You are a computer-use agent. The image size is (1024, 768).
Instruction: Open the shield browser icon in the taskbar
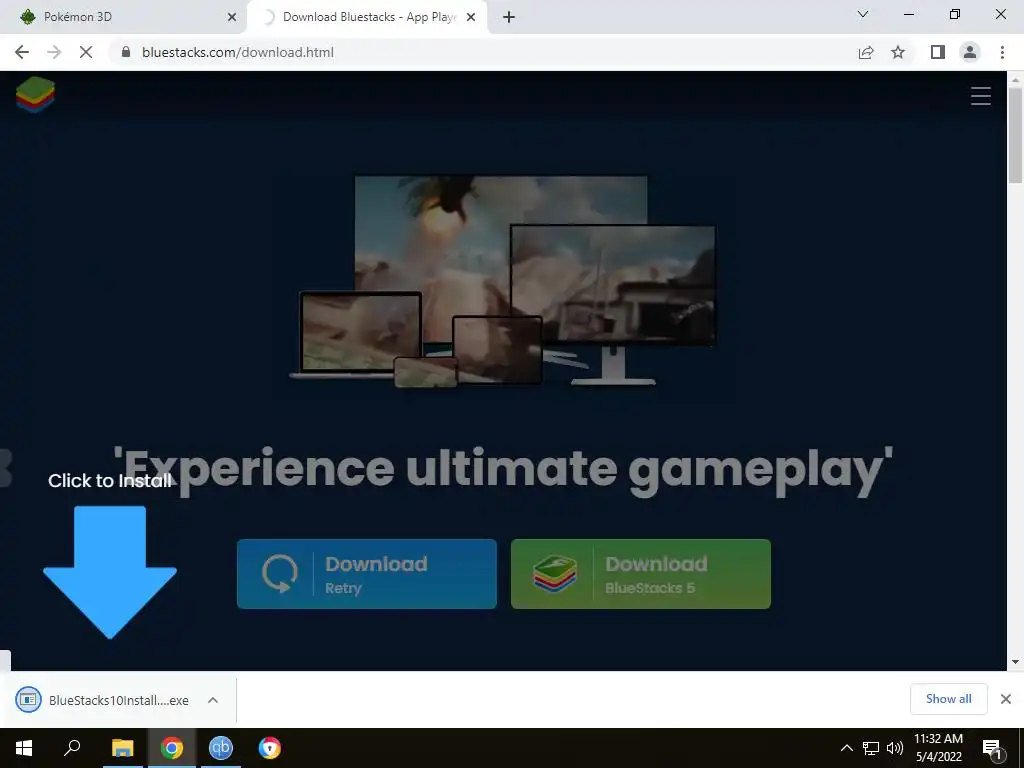(270, 748)
